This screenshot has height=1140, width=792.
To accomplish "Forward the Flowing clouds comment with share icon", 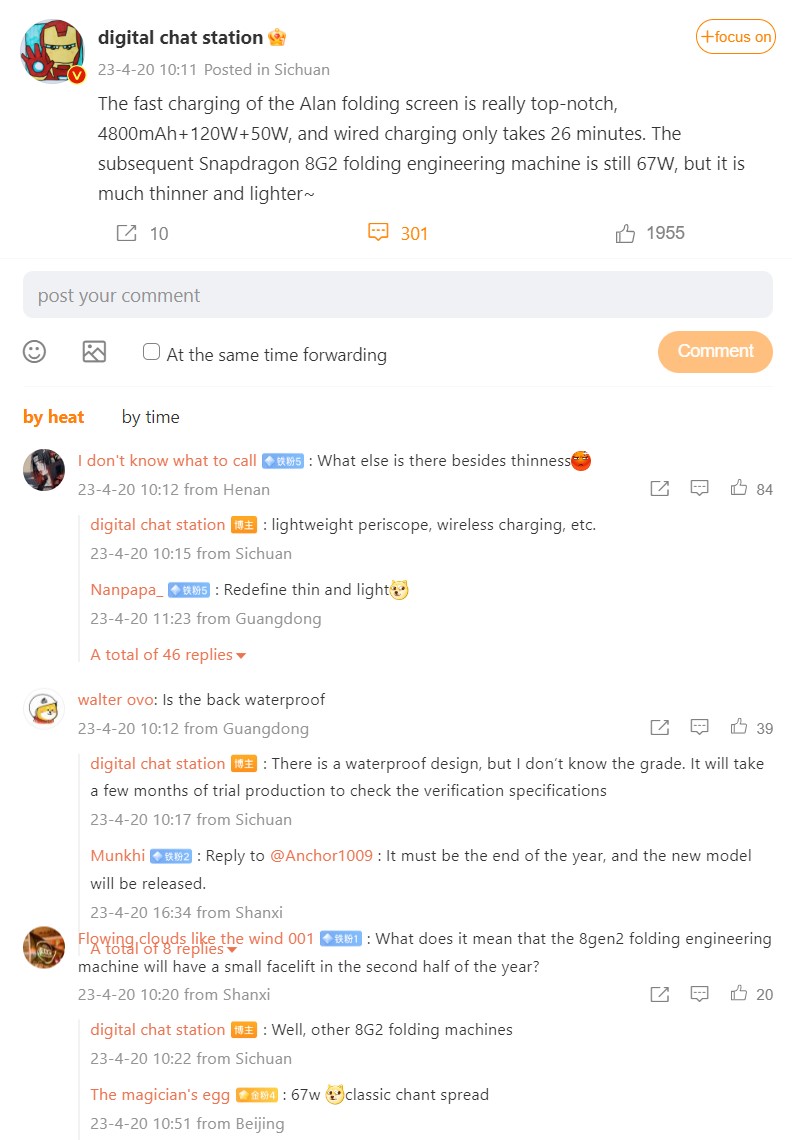I will coord(660,994).
